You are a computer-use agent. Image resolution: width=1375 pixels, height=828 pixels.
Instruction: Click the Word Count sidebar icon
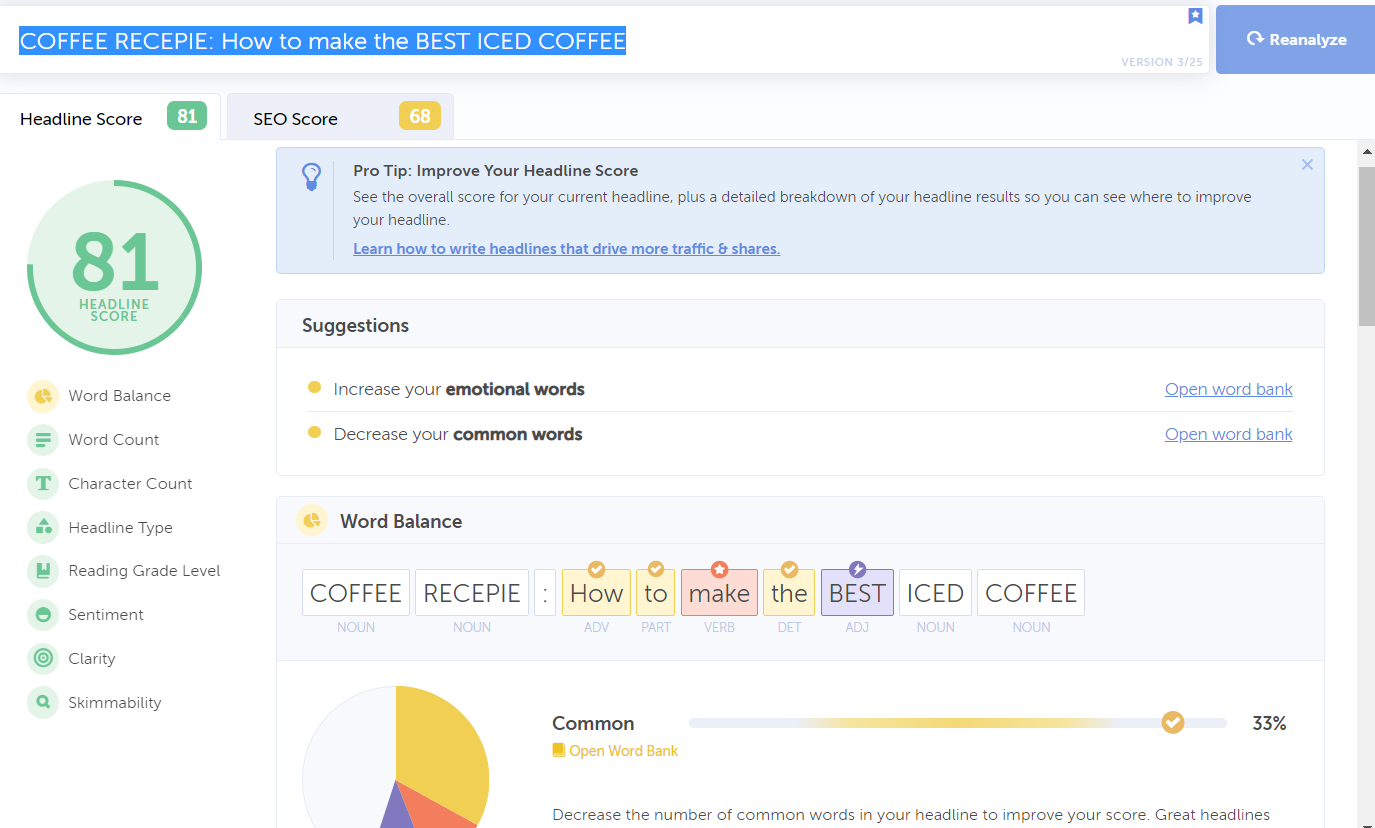click(43, 440)
